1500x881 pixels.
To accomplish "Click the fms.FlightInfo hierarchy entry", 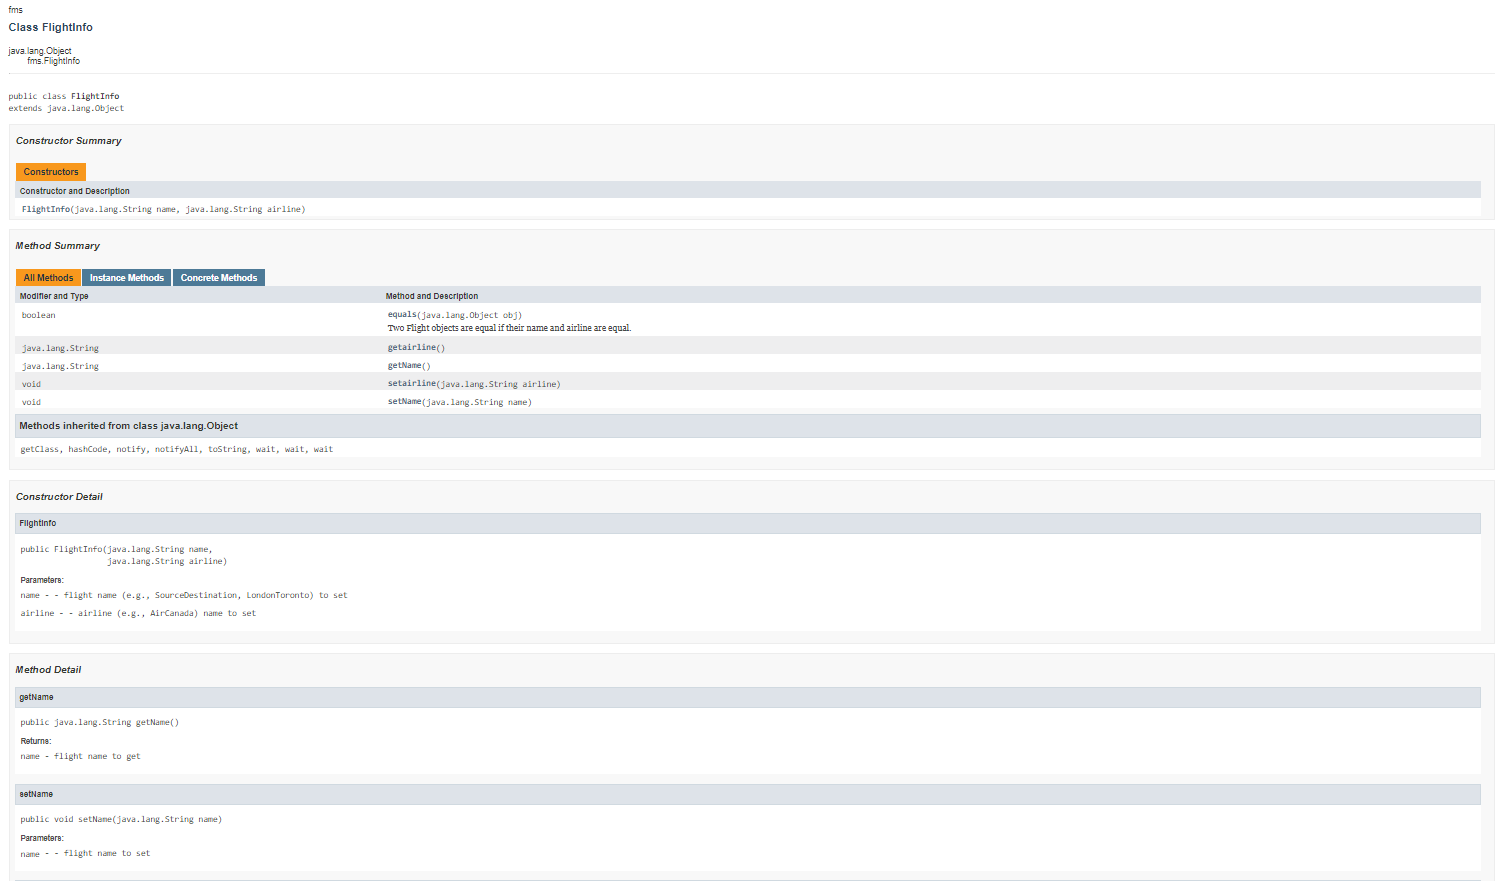I will (x=51, y=60).
